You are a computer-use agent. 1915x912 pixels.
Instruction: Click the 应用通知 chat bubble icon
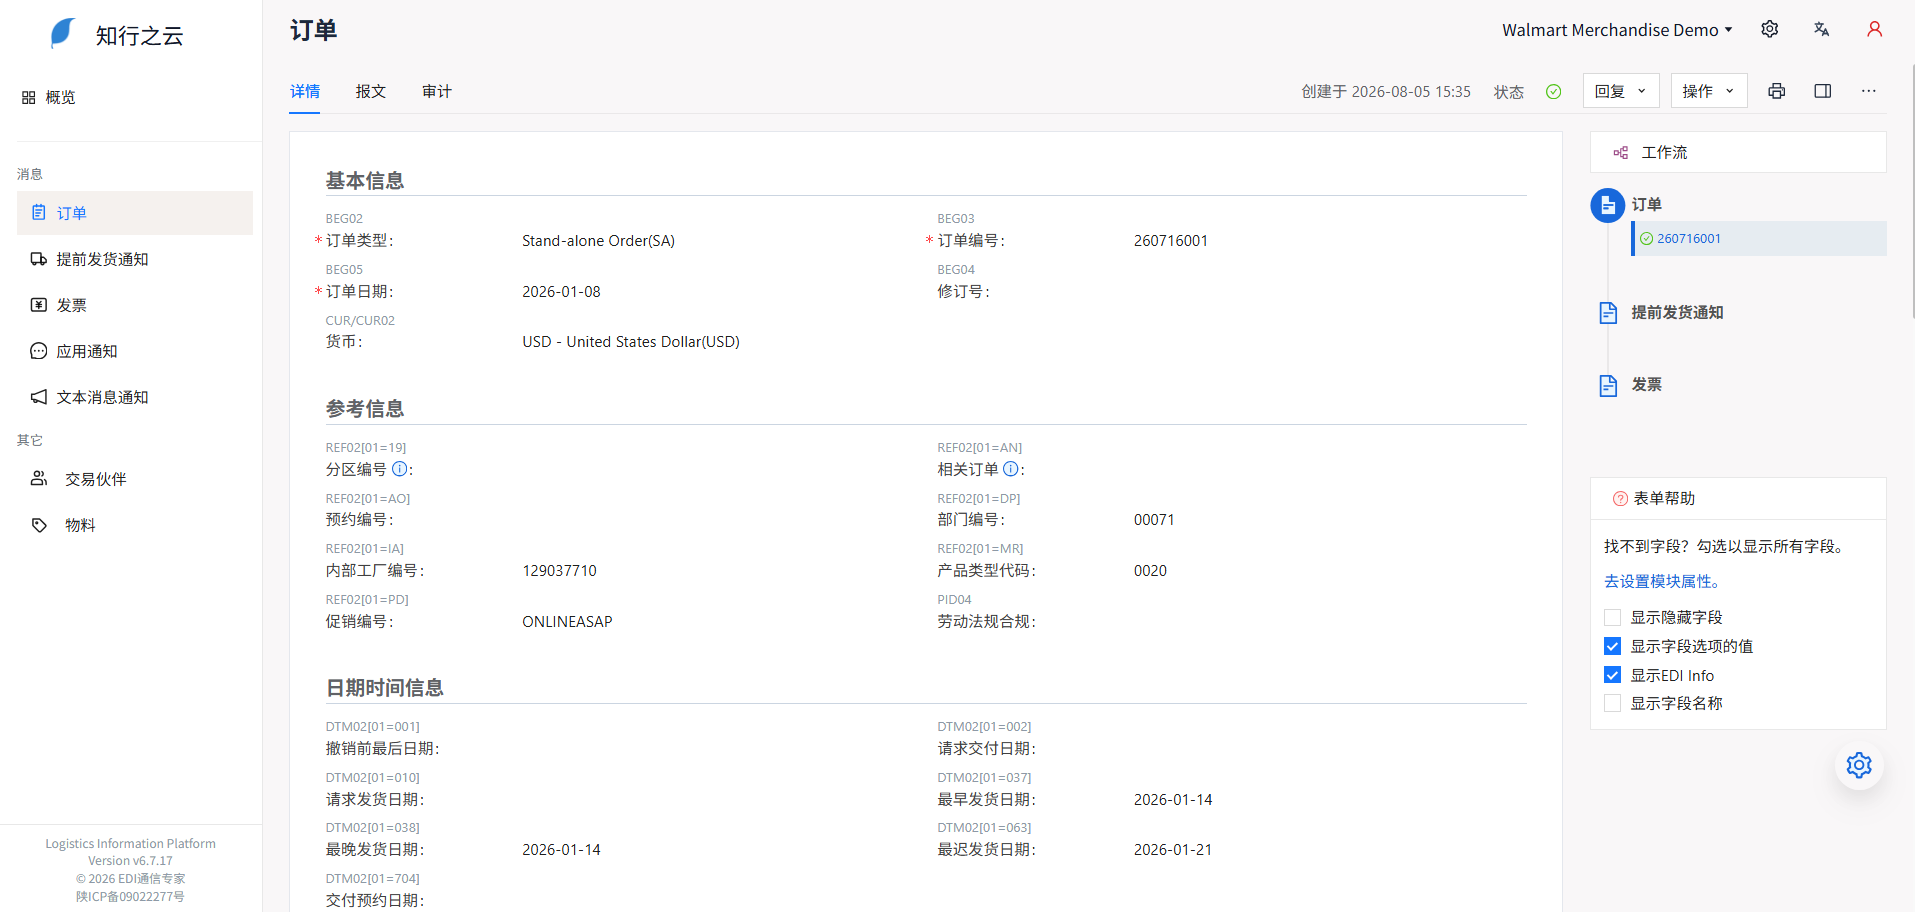click(39, 351)
